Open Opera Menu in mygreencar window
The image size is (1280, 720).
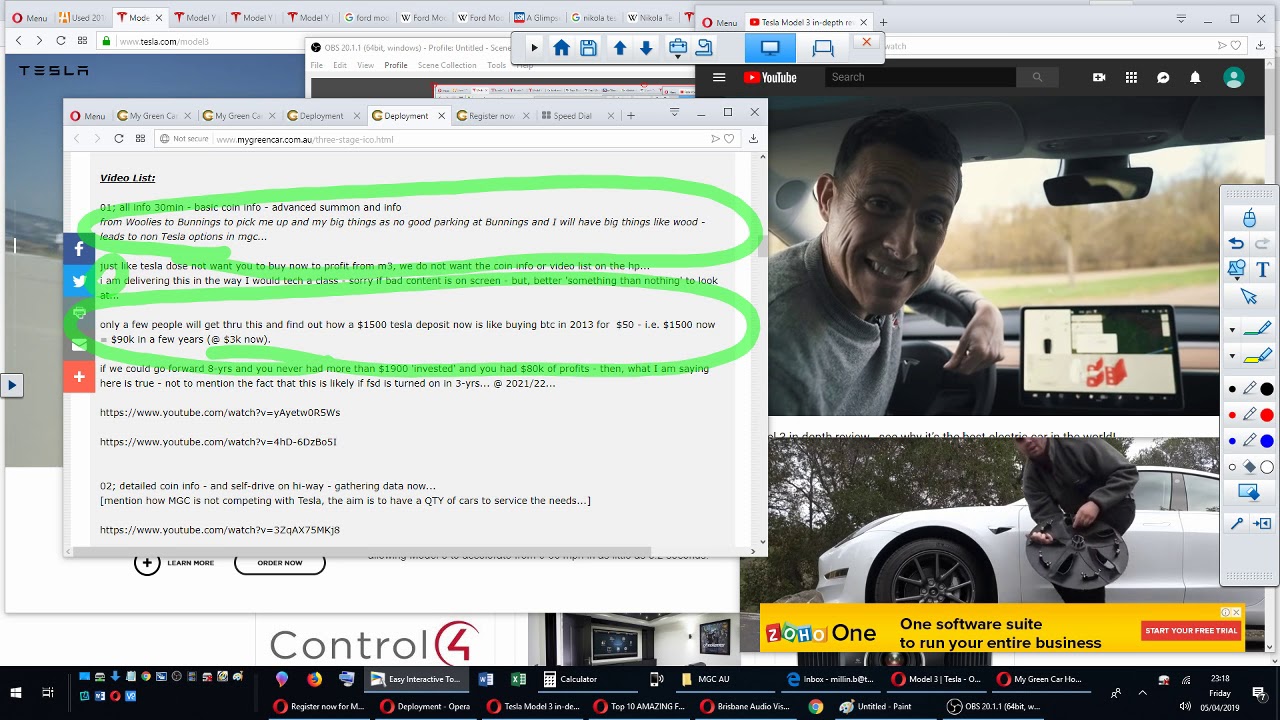88,115
